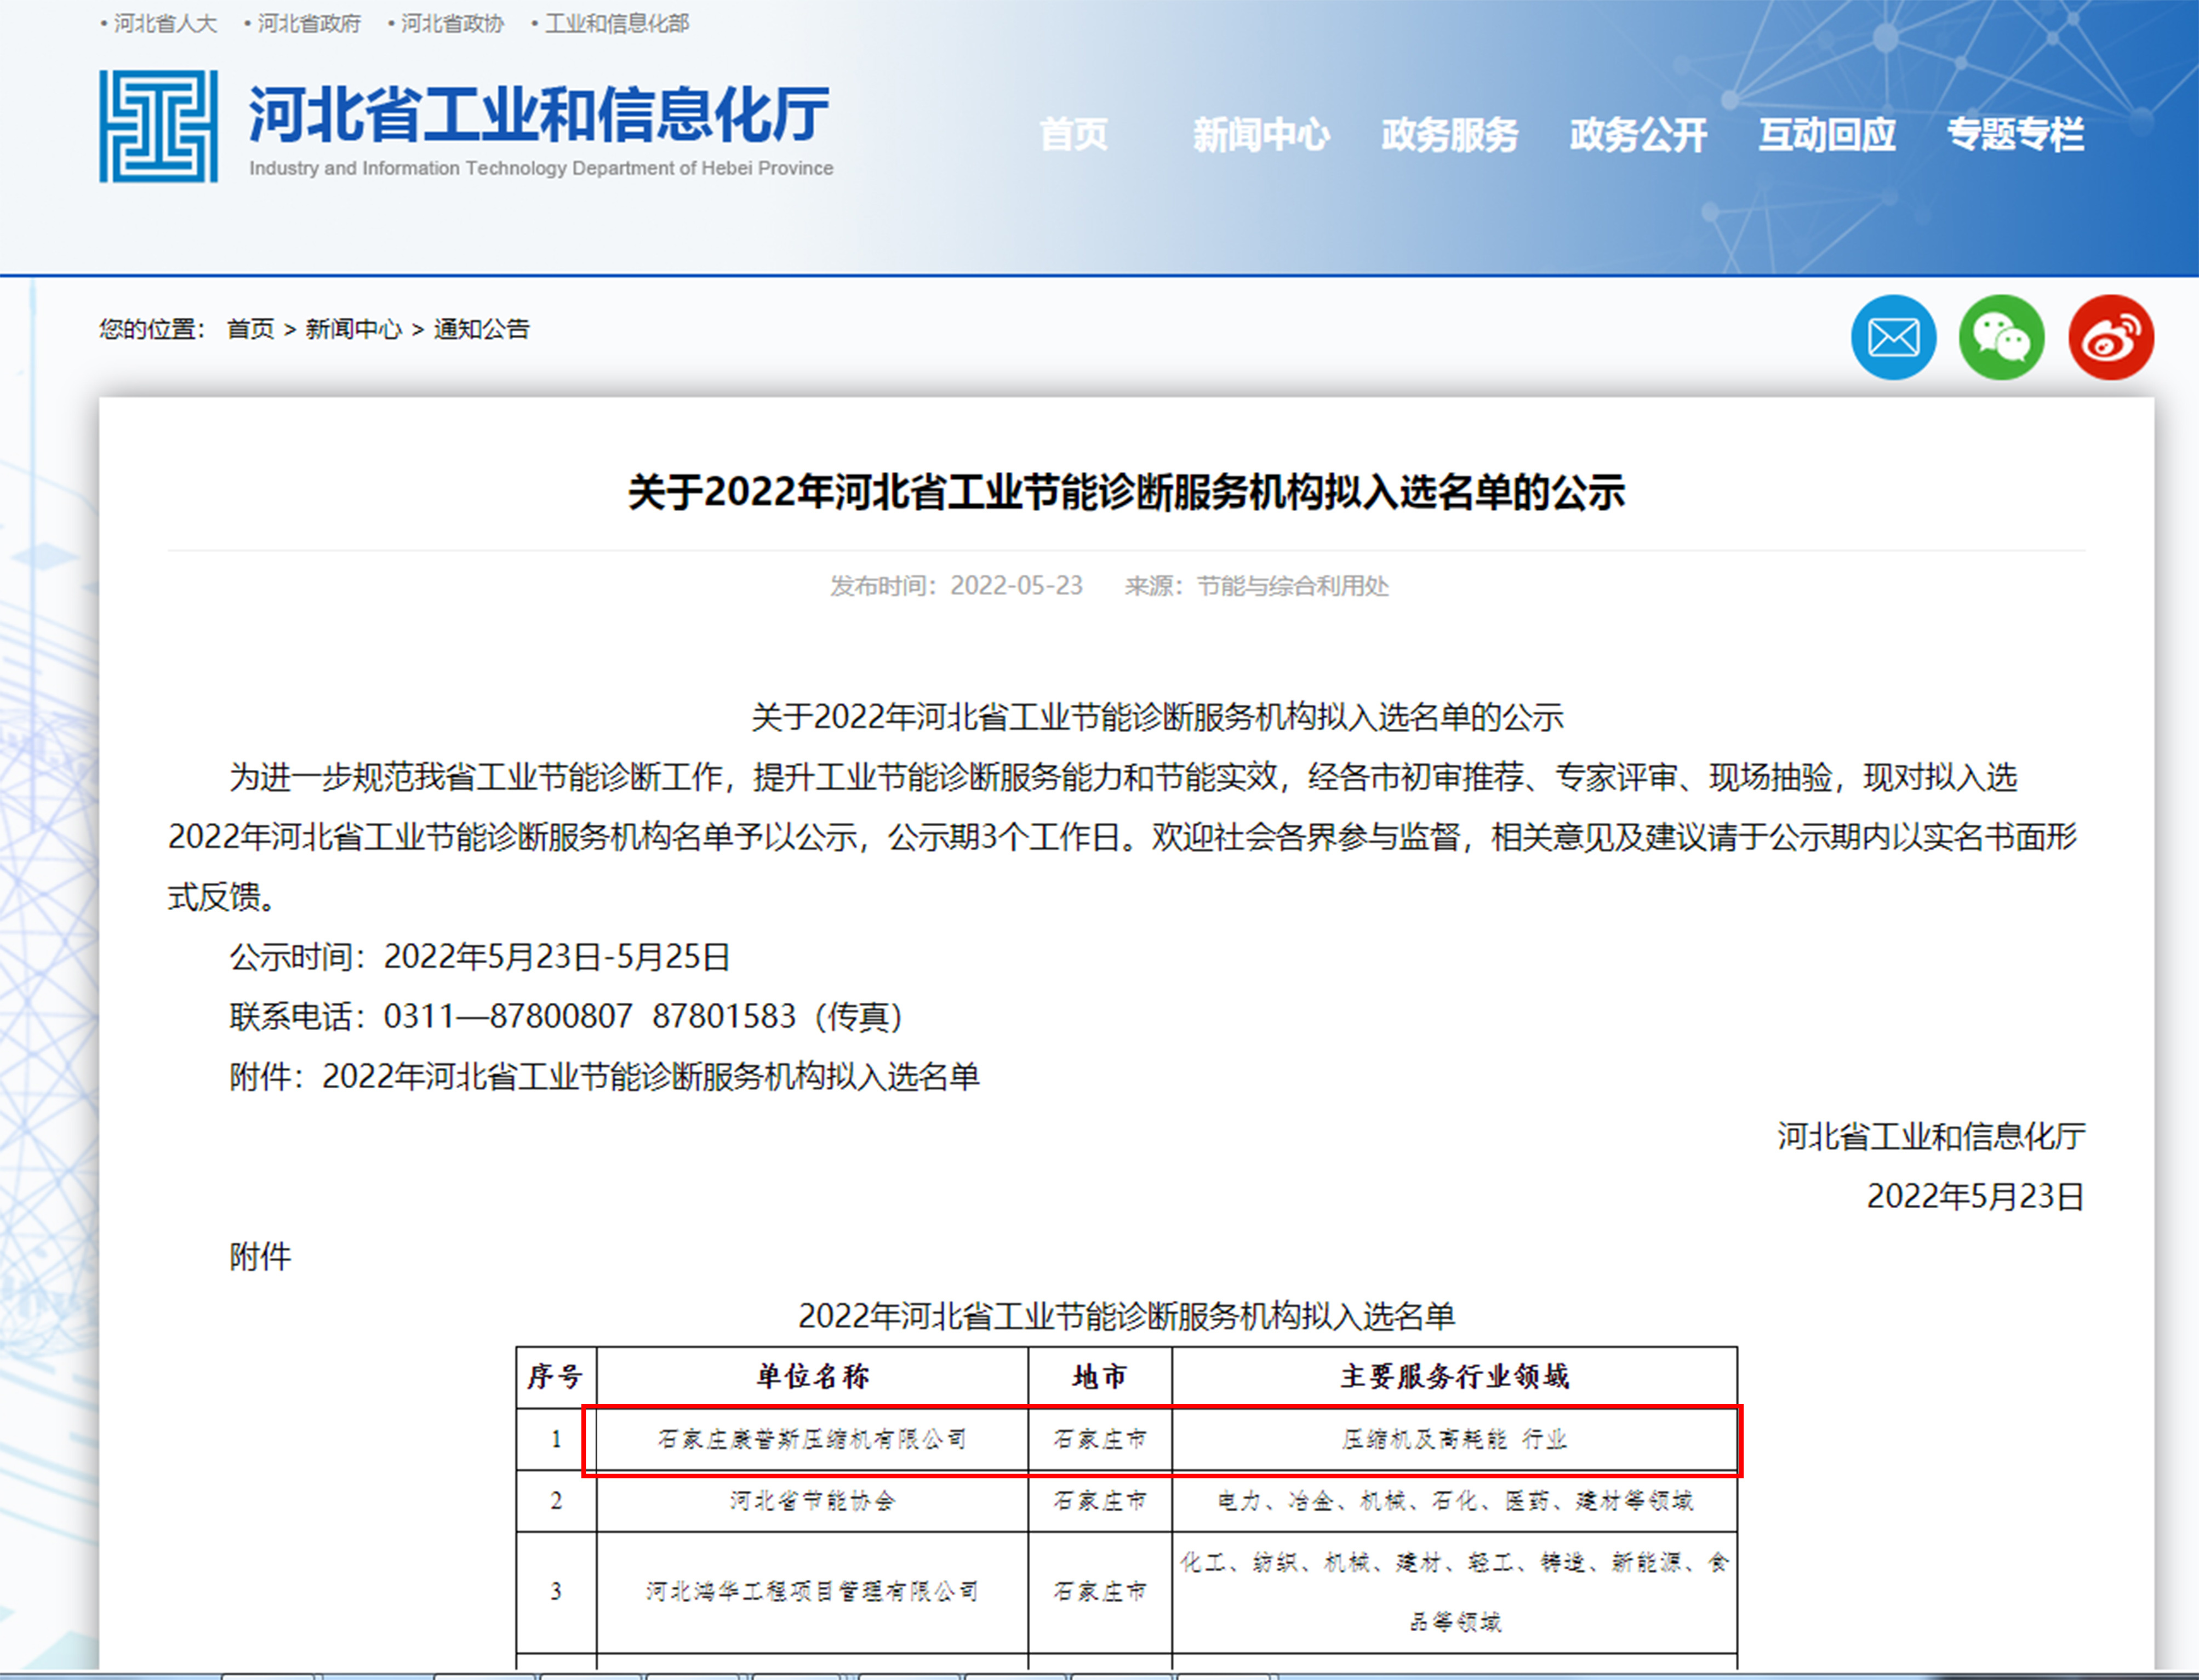The image size is (2199, 1680).
Task: Click the contact phone line 0311—87800807
Action: [x=566, y=1017]
